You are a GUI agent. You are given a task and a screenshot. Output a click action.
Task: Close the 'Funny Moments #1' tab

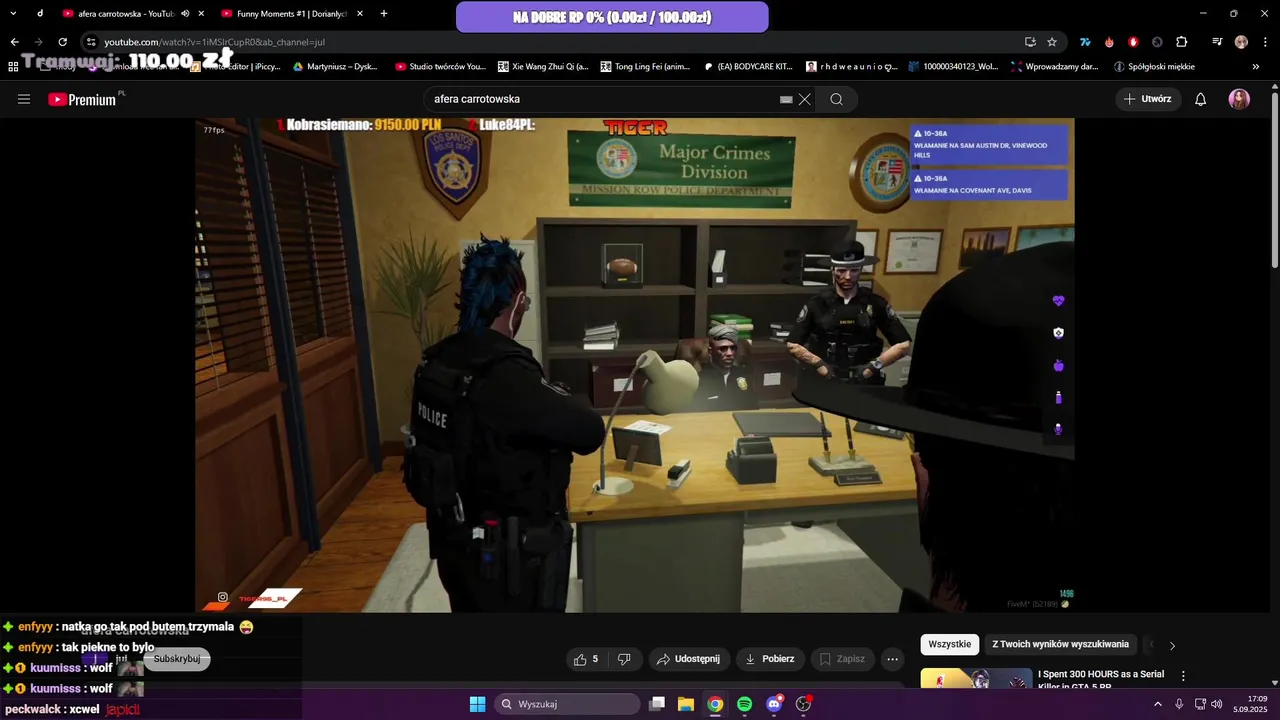point(360,13)
